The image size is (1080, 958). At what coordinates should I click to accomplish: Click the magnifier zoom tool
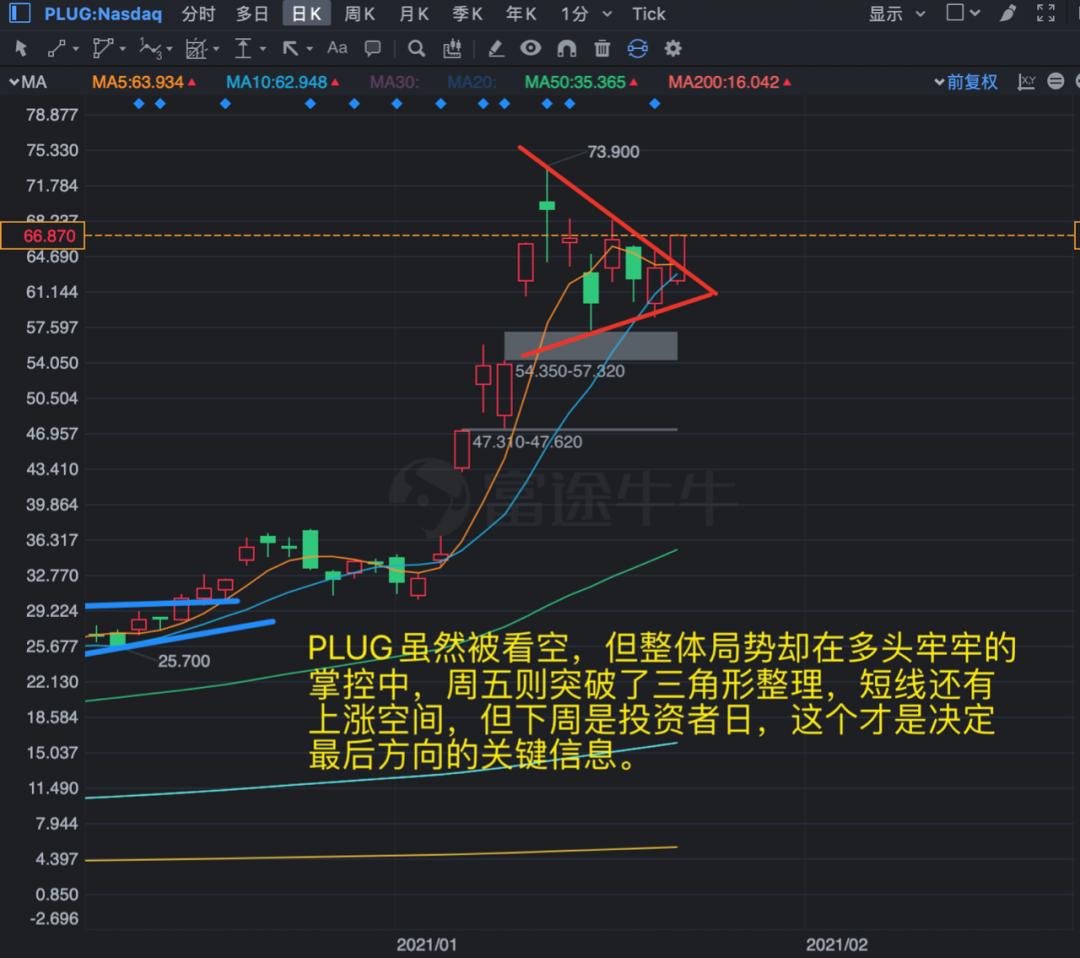(416, 48)
